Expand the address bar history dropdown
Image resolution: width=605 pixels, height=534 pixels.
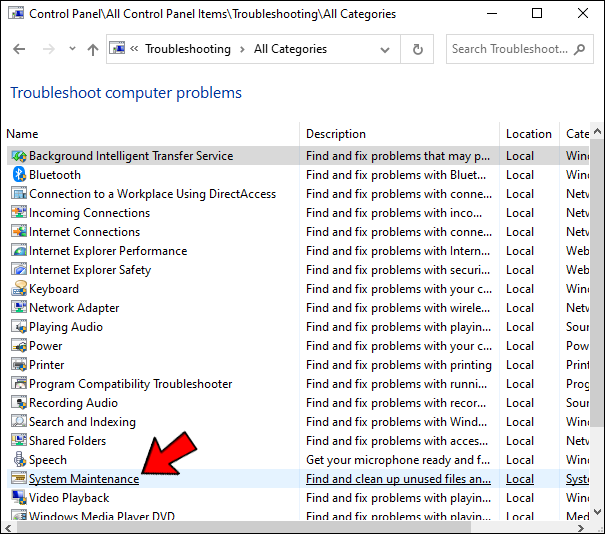387,49
